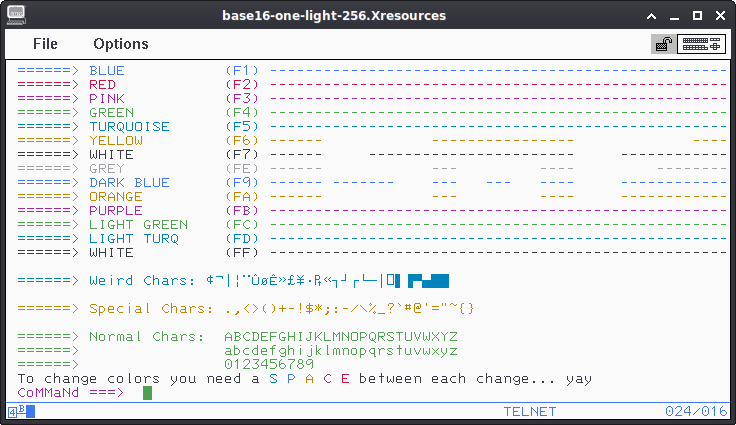Click the (FC) key label

242,224
